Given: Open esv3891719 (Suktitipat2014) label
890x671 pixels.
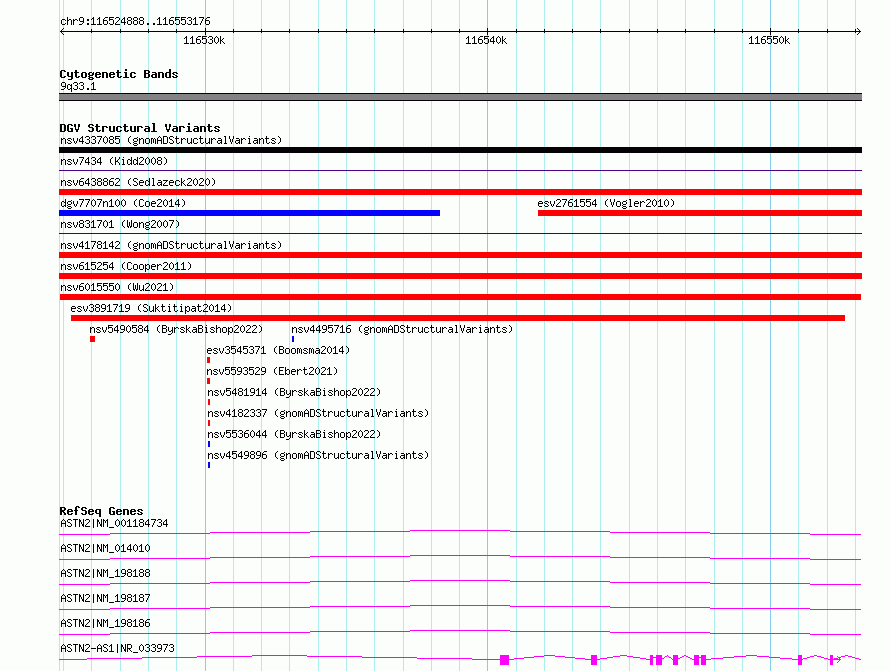Looking at the screenshot, I should [151, 308].
